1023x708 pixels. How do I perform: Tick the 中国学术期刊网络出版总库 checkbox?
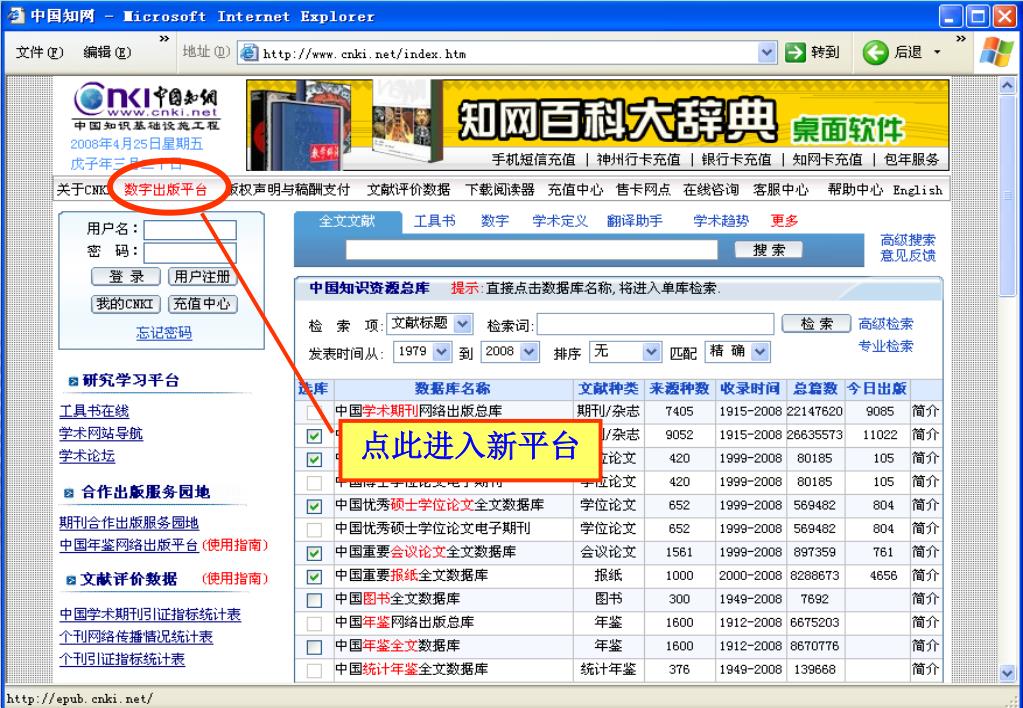314,412
